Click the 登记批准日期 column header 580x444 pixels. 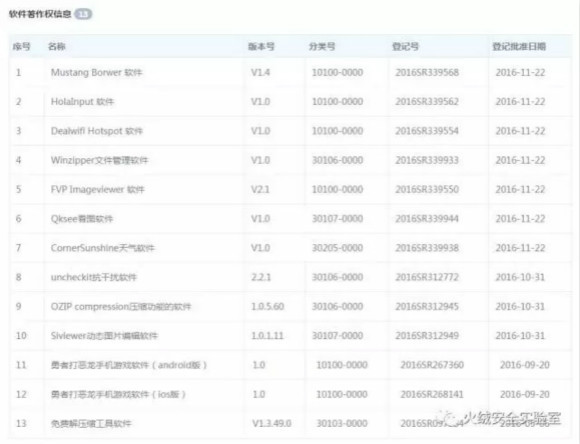pos(519,47)
